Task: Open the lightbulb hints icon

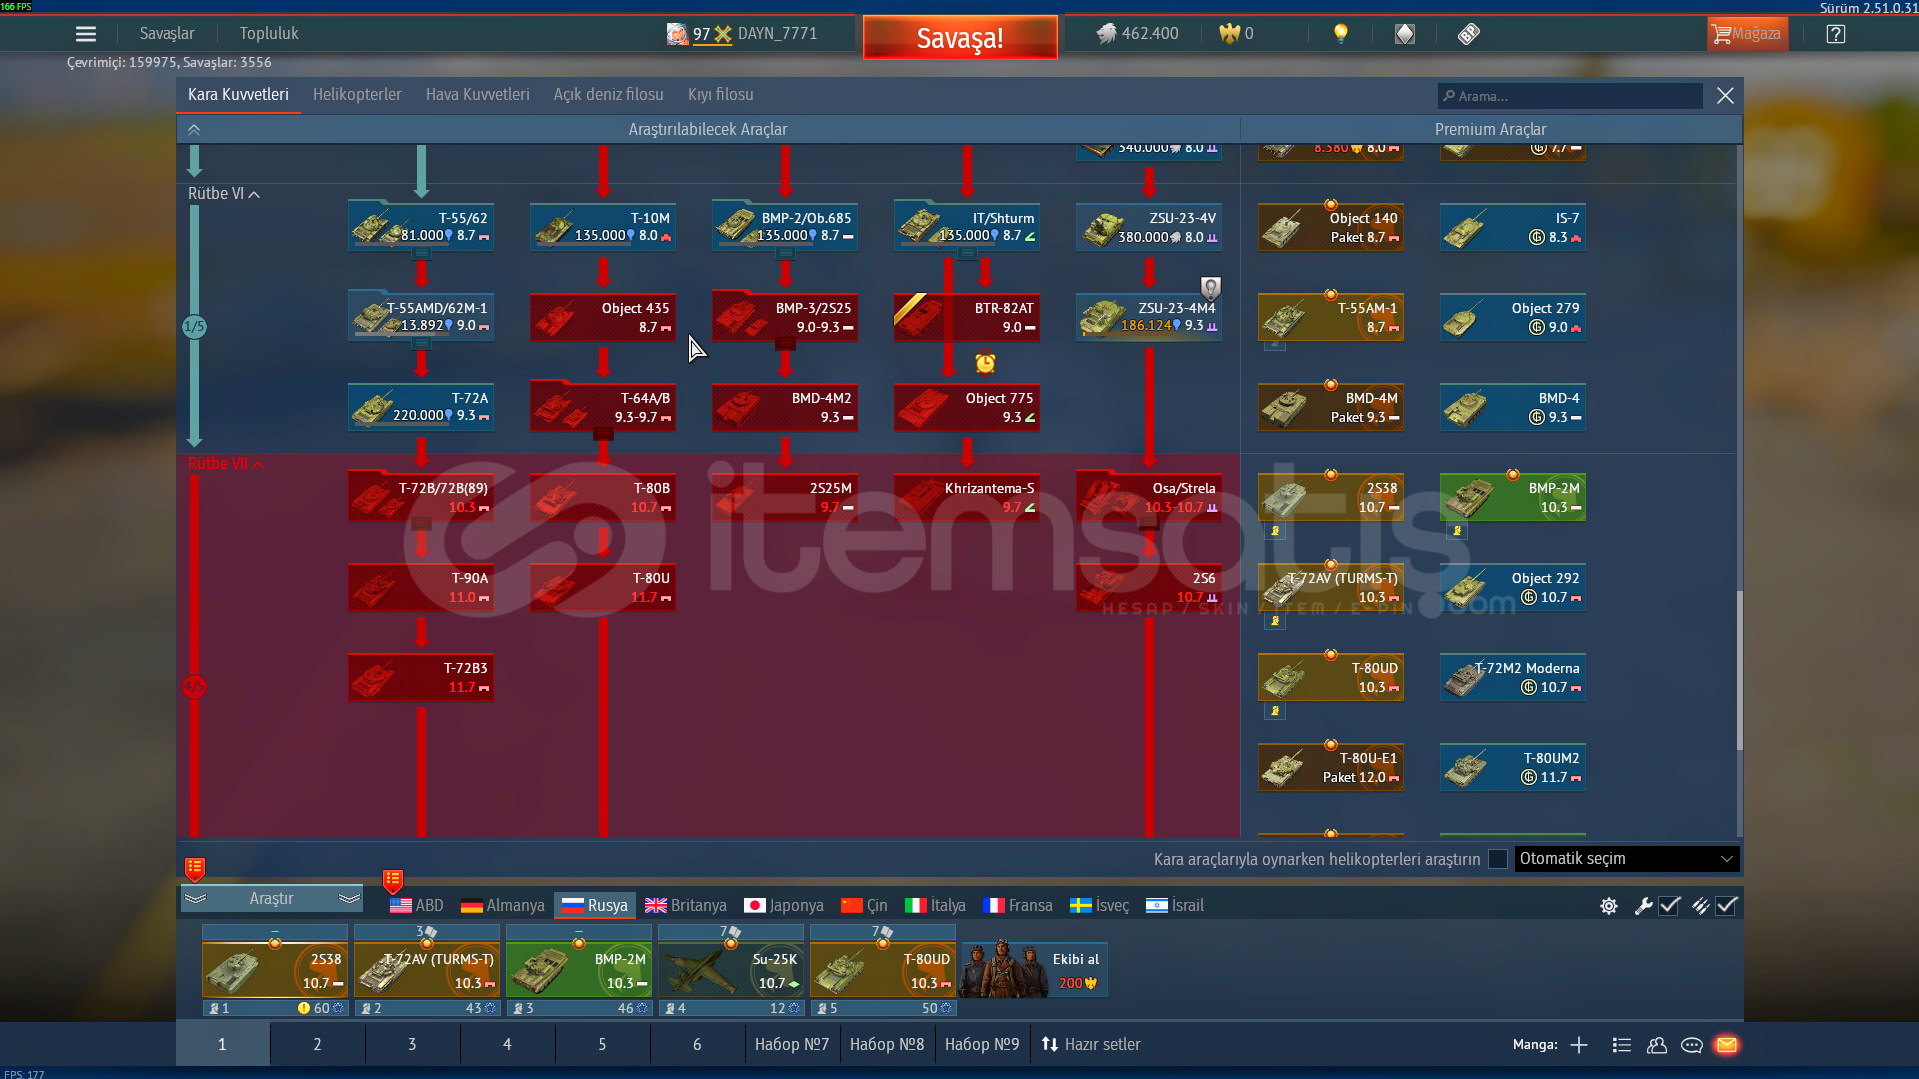Action: click(x=1341, y=34)
